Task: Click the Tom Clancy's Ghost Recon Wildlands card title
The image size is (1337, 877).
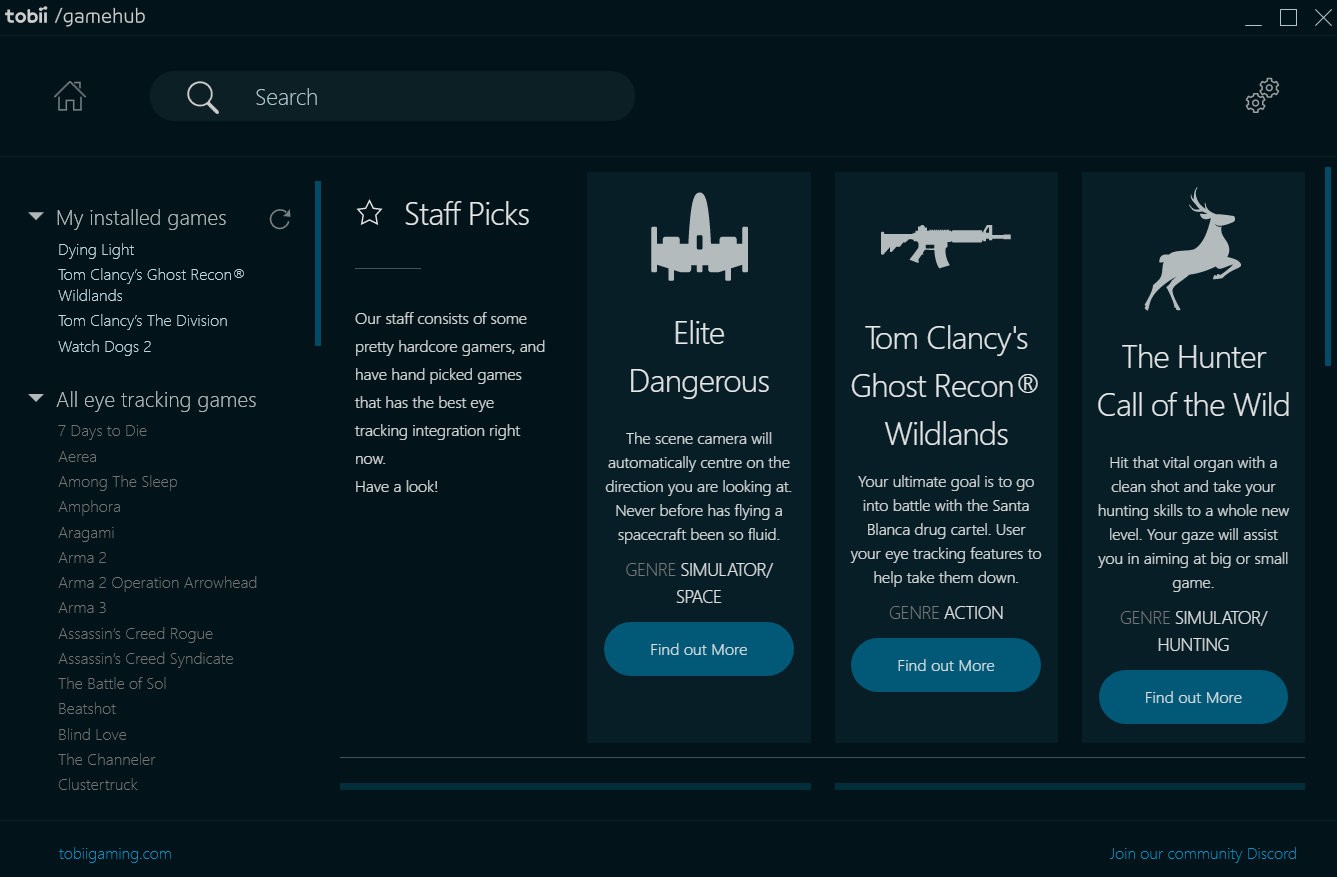Action: pos(946,386)
